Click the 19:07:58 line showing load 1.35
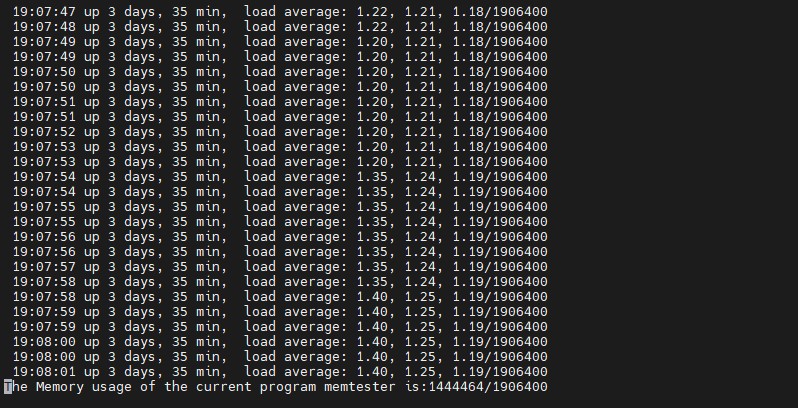 (x=280, y=282)
